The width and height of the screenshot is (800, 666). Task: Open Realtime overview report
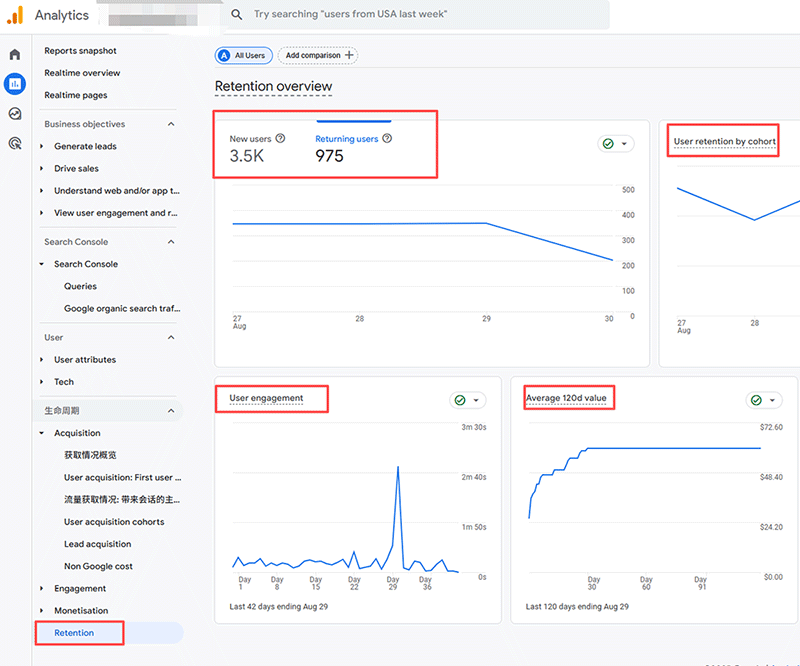tap(82, 73)
